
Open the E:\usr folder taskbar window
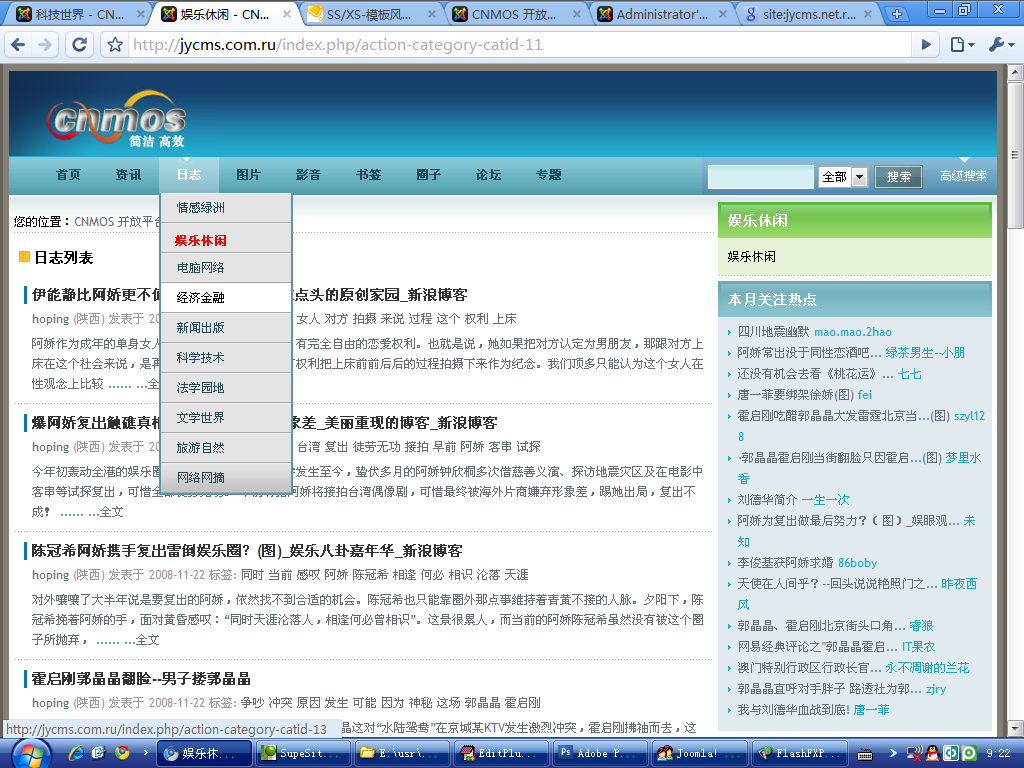tap(402, 754)
